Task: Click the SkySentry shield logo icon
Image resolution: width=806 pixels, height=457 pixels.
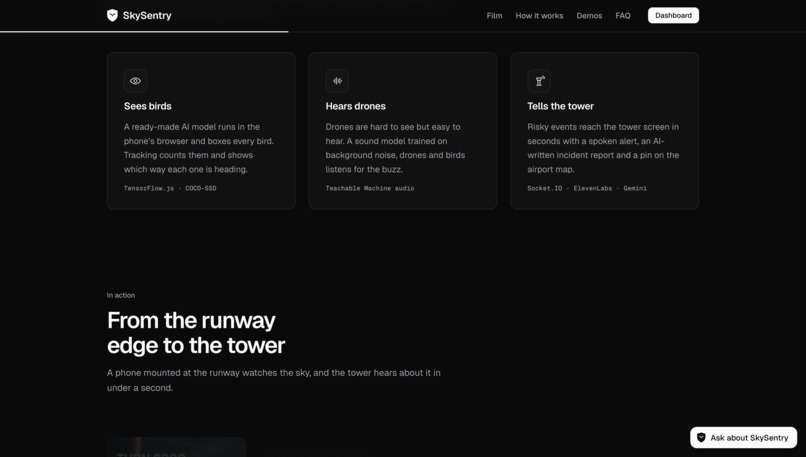Action: pos(112,15)
